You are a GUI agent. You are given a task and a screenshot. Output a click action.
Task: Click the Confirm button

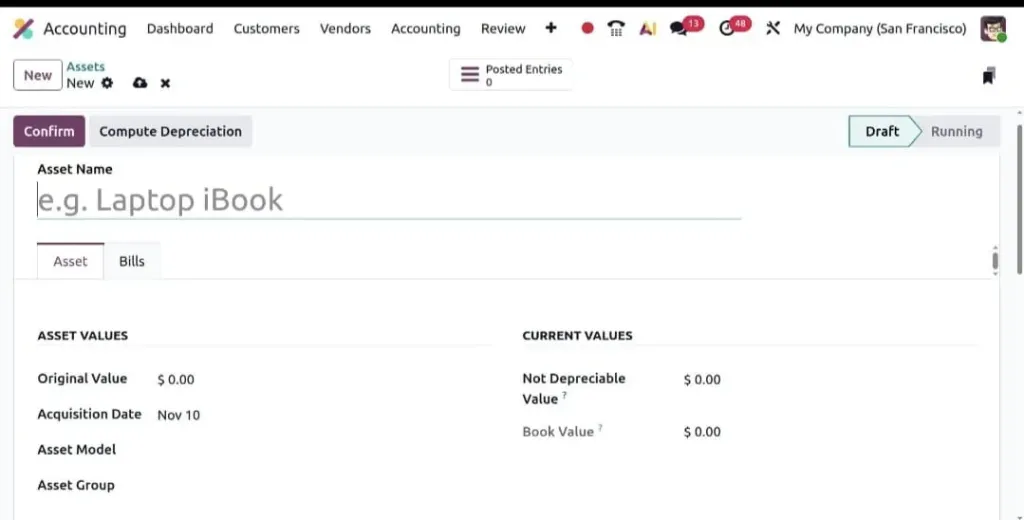[x=49, y=131]
